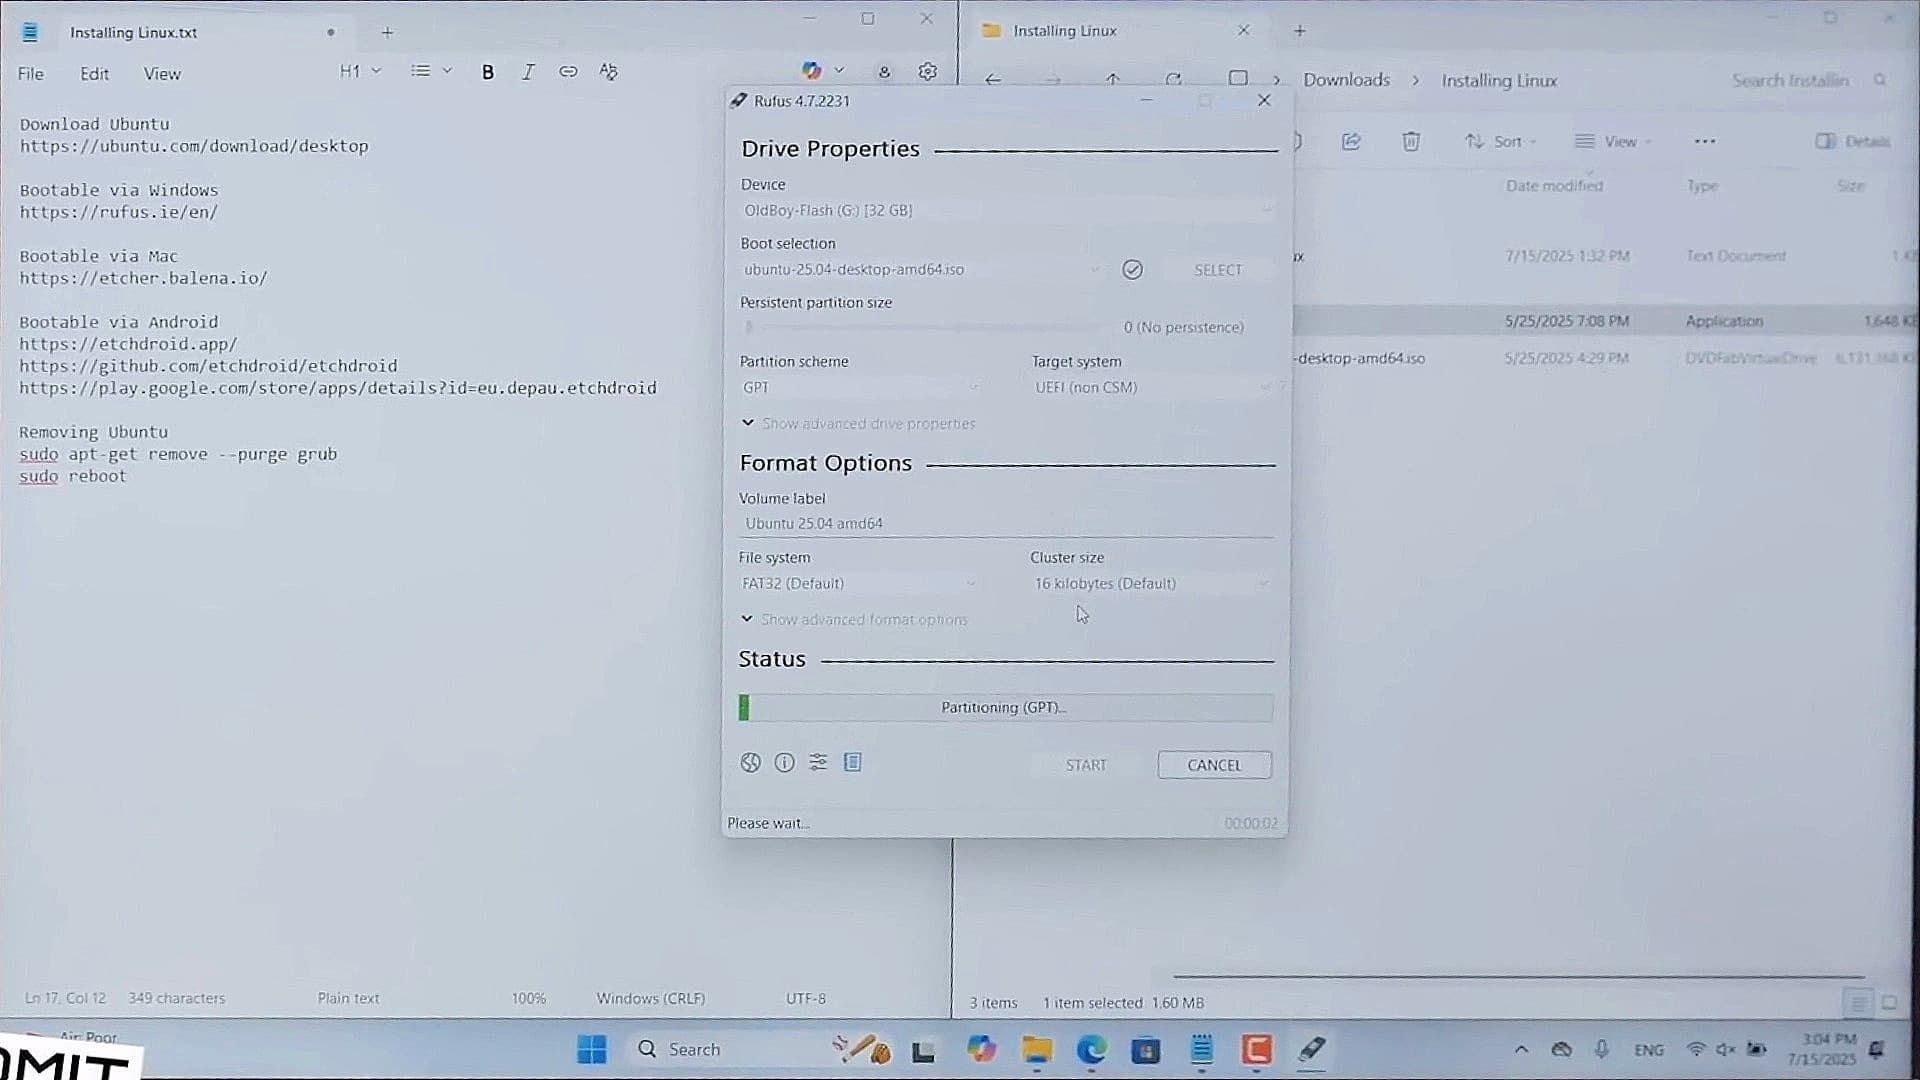Click the Volume label text field
1920x1080 pixels.
[x=1005, y=524]
